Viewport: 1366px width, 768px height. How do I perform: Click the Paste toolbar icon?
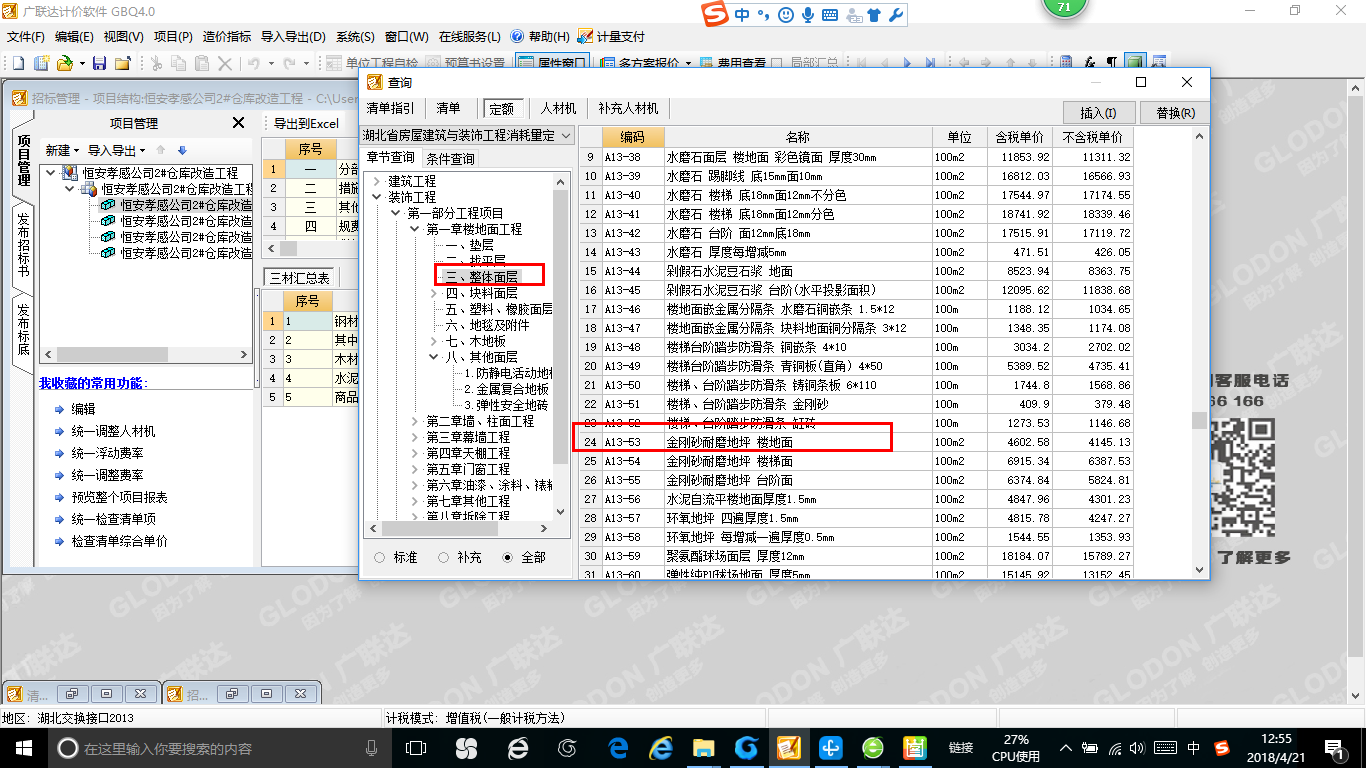(202, 63)
